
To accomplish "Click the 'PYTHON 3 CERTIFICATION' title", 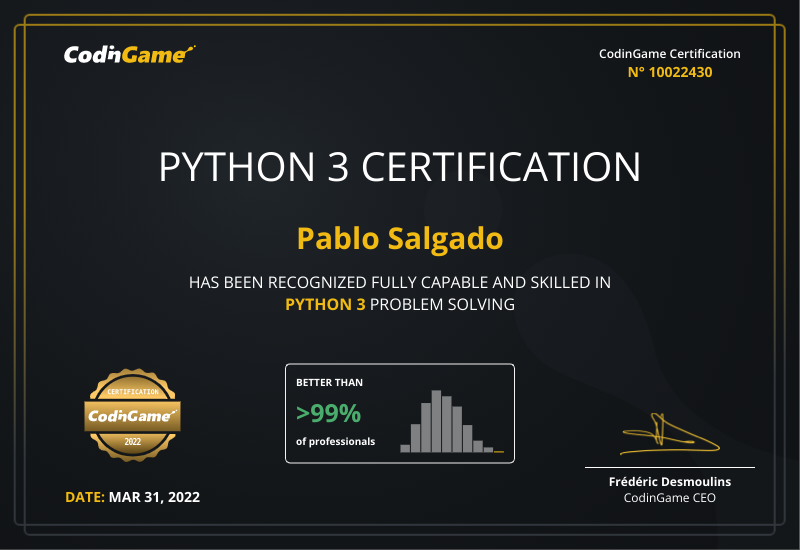I will click(x=399, y=167).
